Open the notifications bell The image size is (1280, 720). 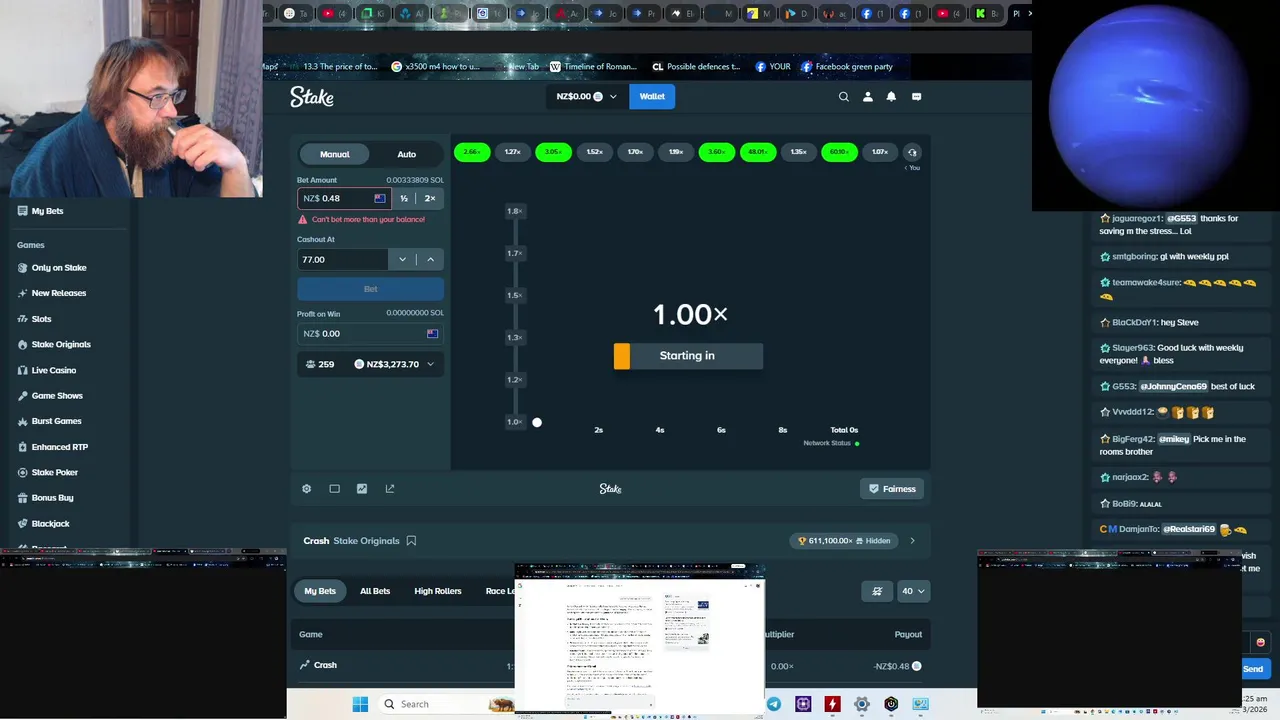[x=891, y=97]
